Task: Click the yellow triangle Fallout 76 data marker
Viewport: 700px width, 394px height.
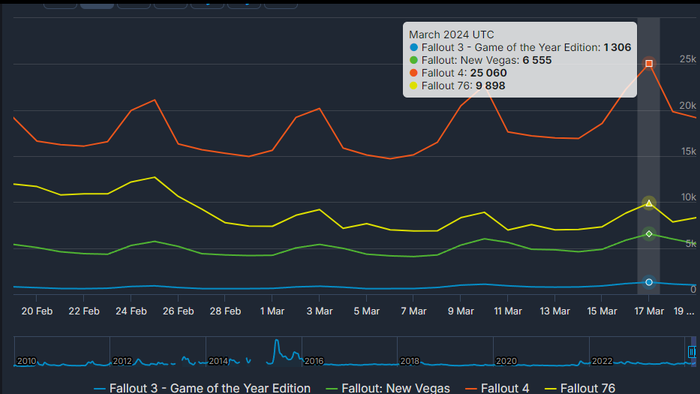Action: (649, 203)
